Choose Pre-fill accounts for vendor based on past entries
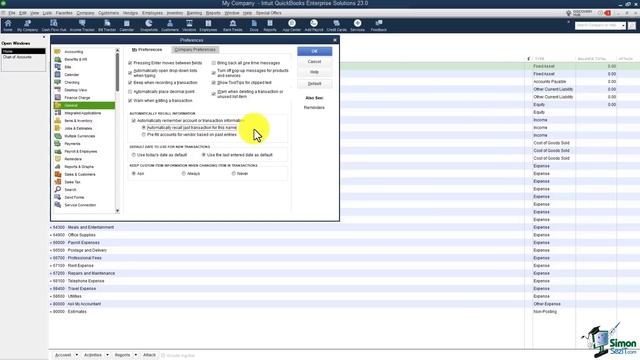The width and height of the screenshot is (640, 360). click(144, 134)
